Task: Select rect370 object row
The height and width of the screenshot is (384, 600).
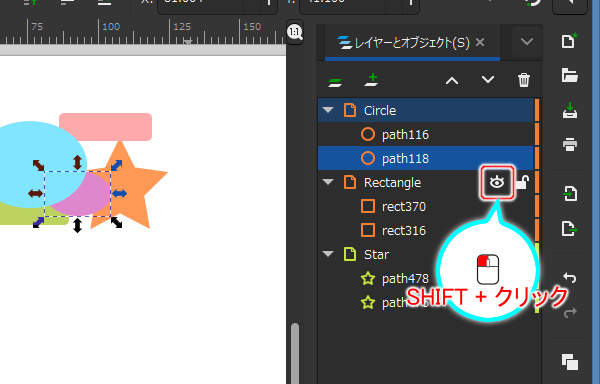Action: pos(426,207)
